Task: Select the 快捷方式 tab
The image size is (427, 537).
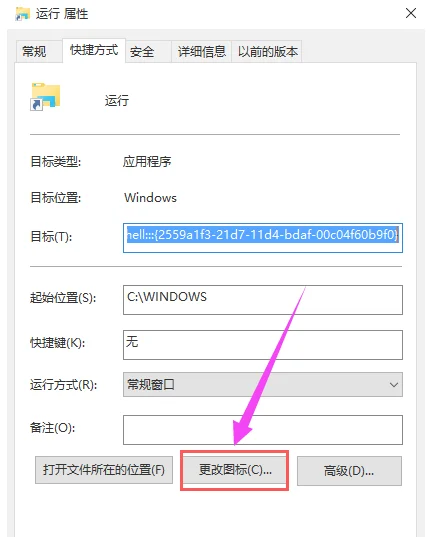Action: click(x=94, y=50)
